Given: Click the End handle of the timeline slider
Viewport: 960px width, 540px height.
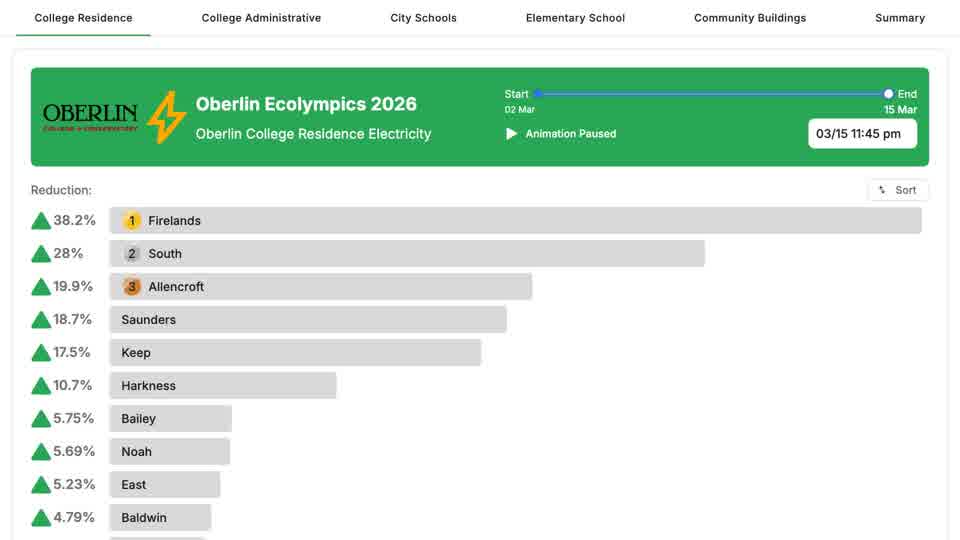Looking at the screenshot, I should pos(888,94).
